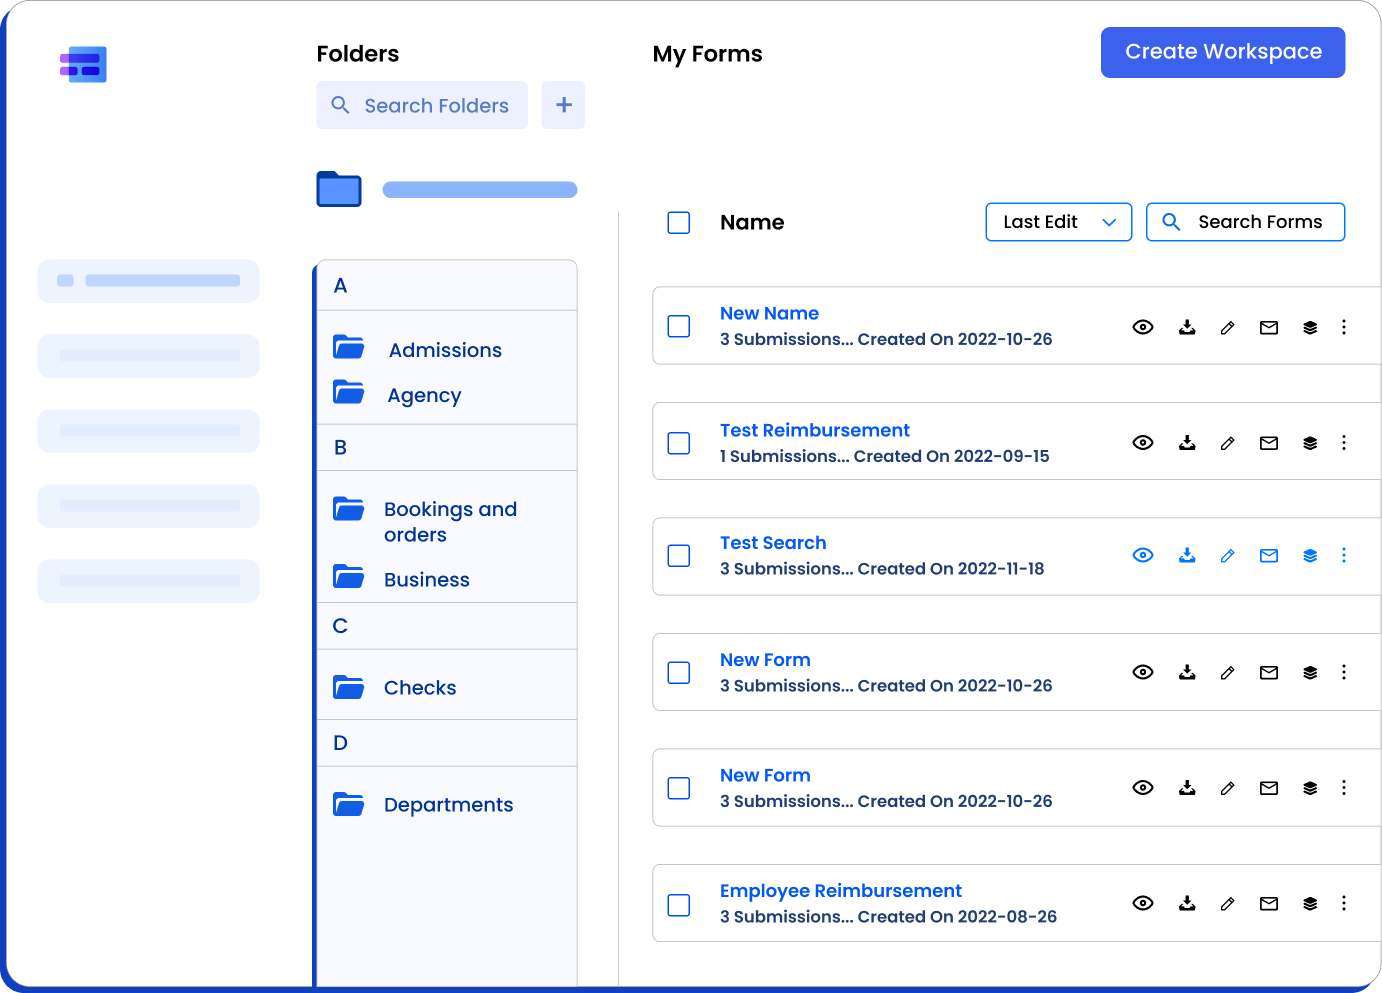Open the three-dot menu for Test Reimbursement
This screenshot has width=1382, height=993.
pos(1344,443)
